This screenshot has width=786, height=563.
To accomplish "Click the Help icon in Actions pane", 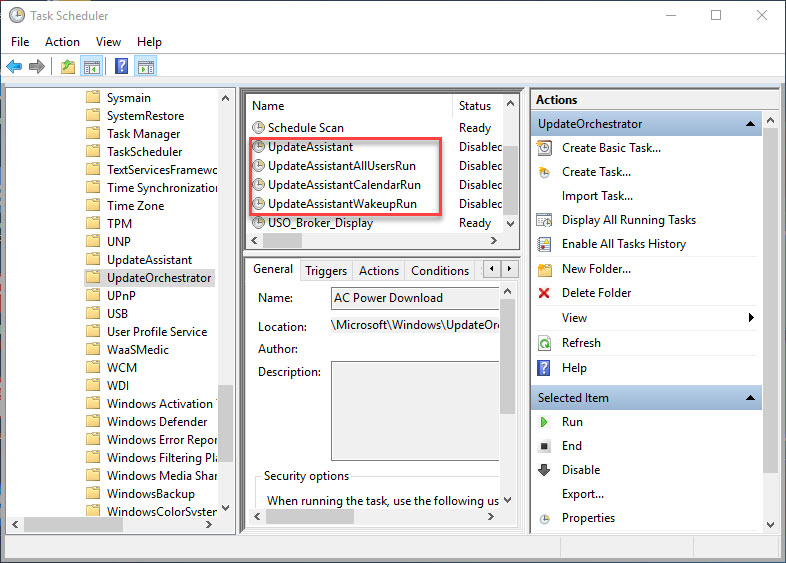I will point(544,368).
